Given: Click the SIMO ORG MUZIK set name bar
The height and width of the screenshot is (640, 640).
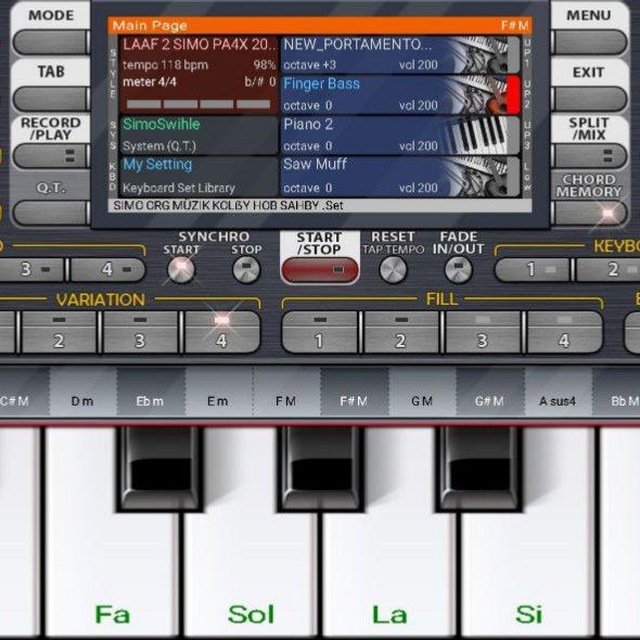Looking at the screenshot, I should coord(320,205).
